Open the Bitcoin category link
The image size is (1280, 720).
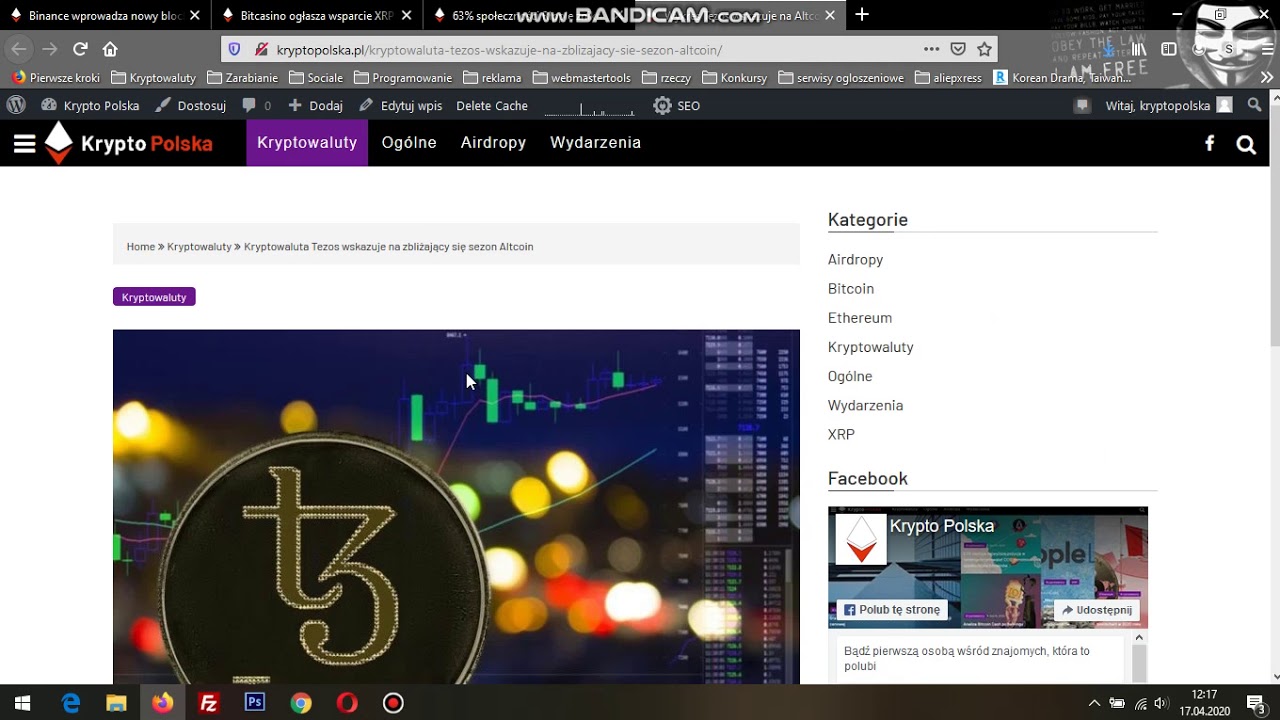pos(851,288)
